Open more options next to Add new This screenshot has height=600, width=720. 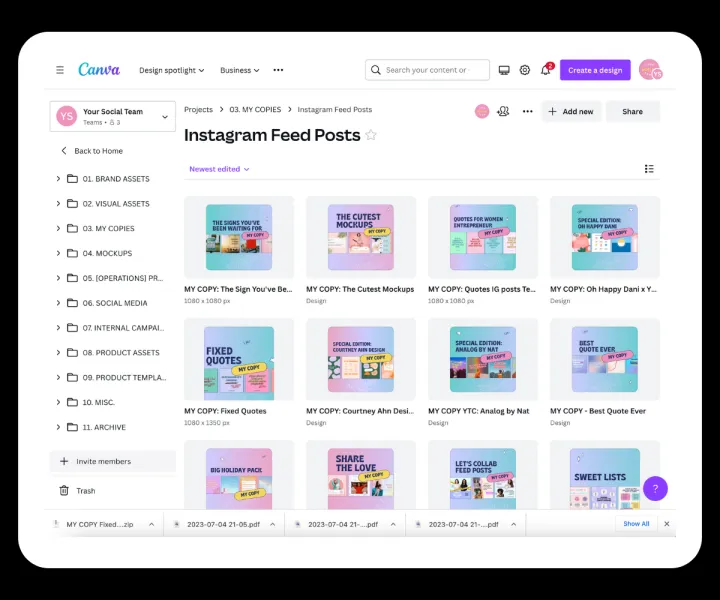[x=527, y=111]
